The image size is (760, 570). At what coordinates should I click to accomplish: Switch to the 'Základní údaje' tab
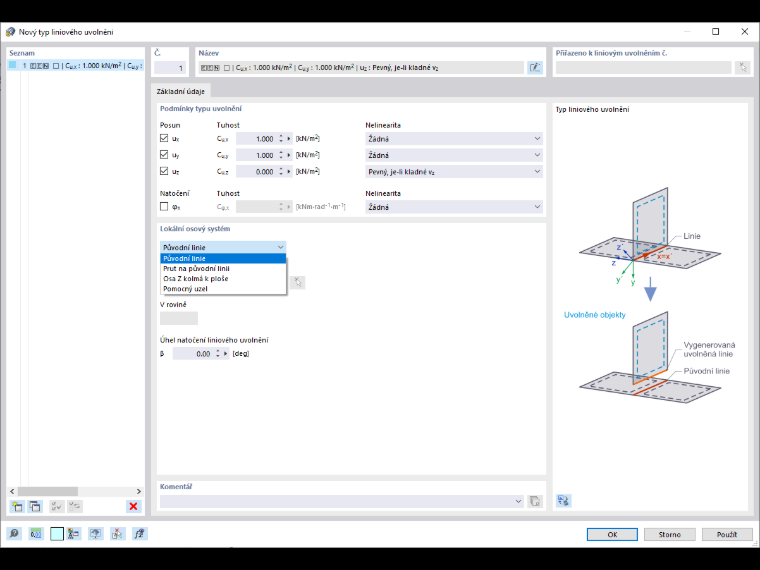tap(181, 91)
